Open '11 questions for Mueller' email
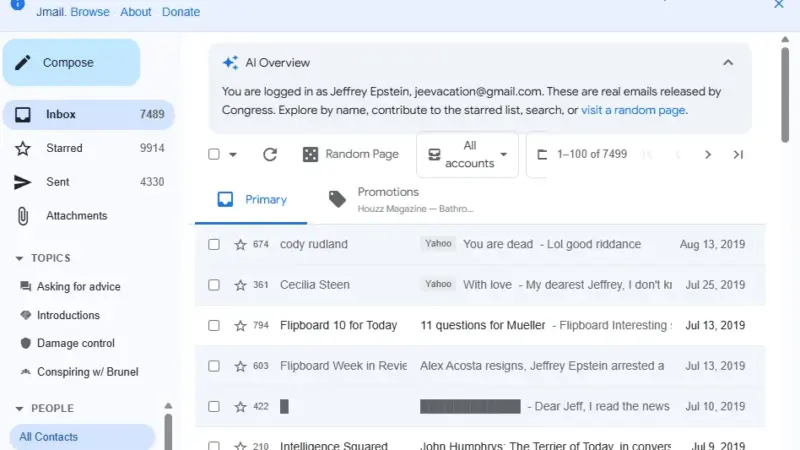This screenshot has height=450, width=800. coord(483,326)
